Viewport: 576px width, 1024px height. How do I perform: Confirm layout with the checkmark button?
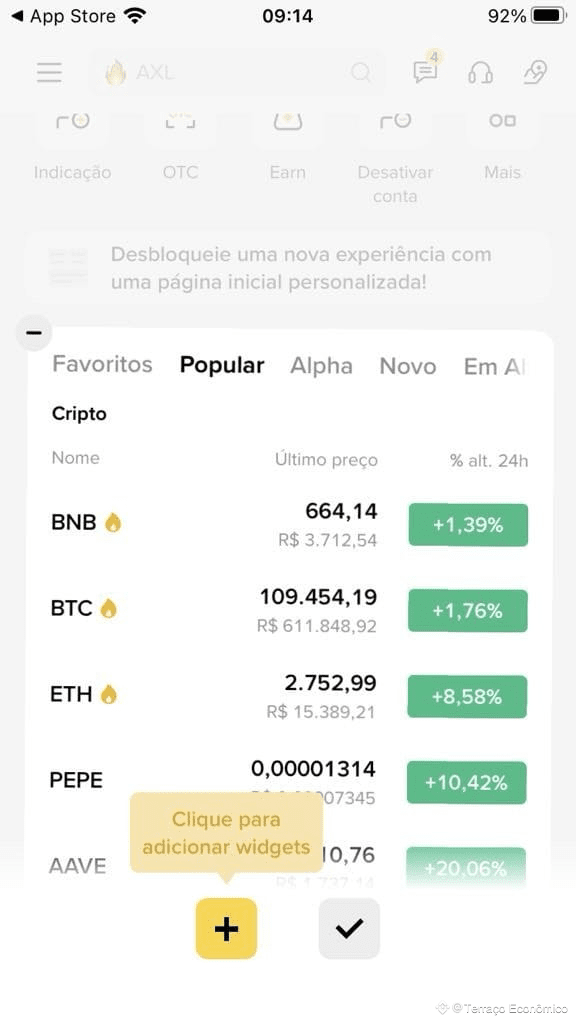[x=349, y=928]
